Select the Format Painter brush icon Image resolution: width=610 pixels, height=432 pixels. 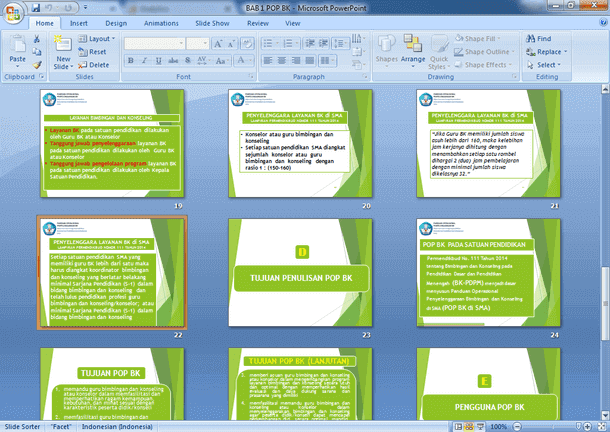point(37,65)
